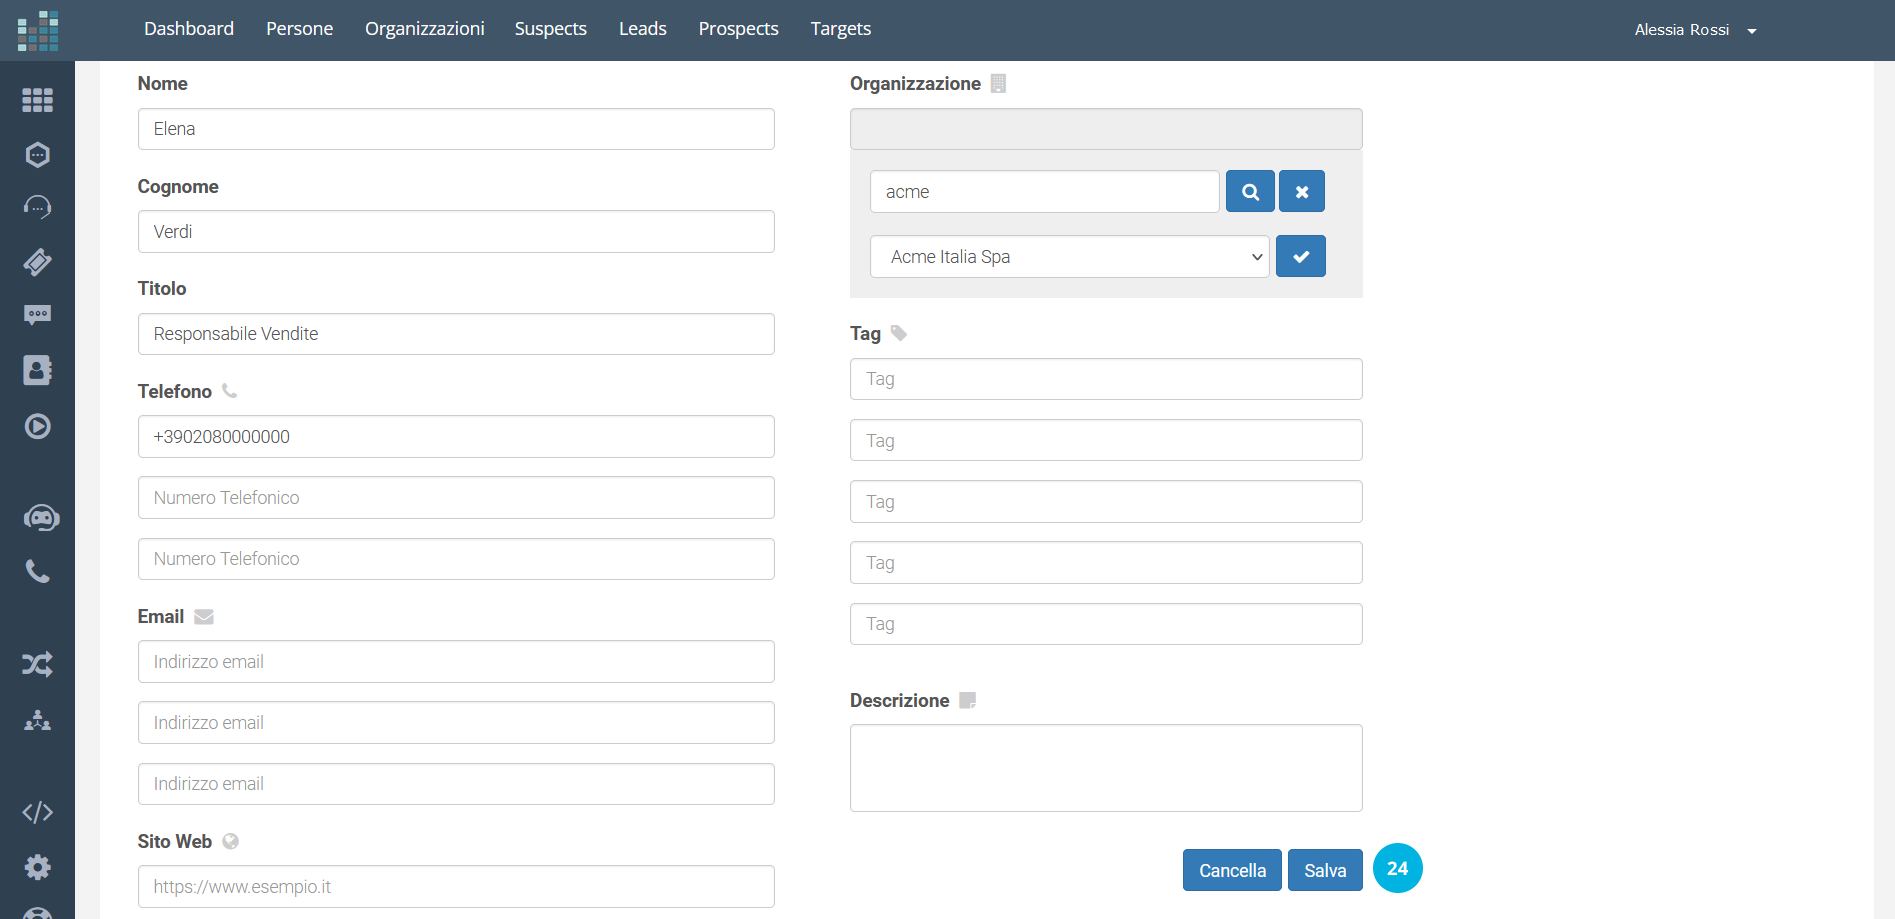Open Targets in top navigation
The image size is (1895, 919).
coord(841,29)
